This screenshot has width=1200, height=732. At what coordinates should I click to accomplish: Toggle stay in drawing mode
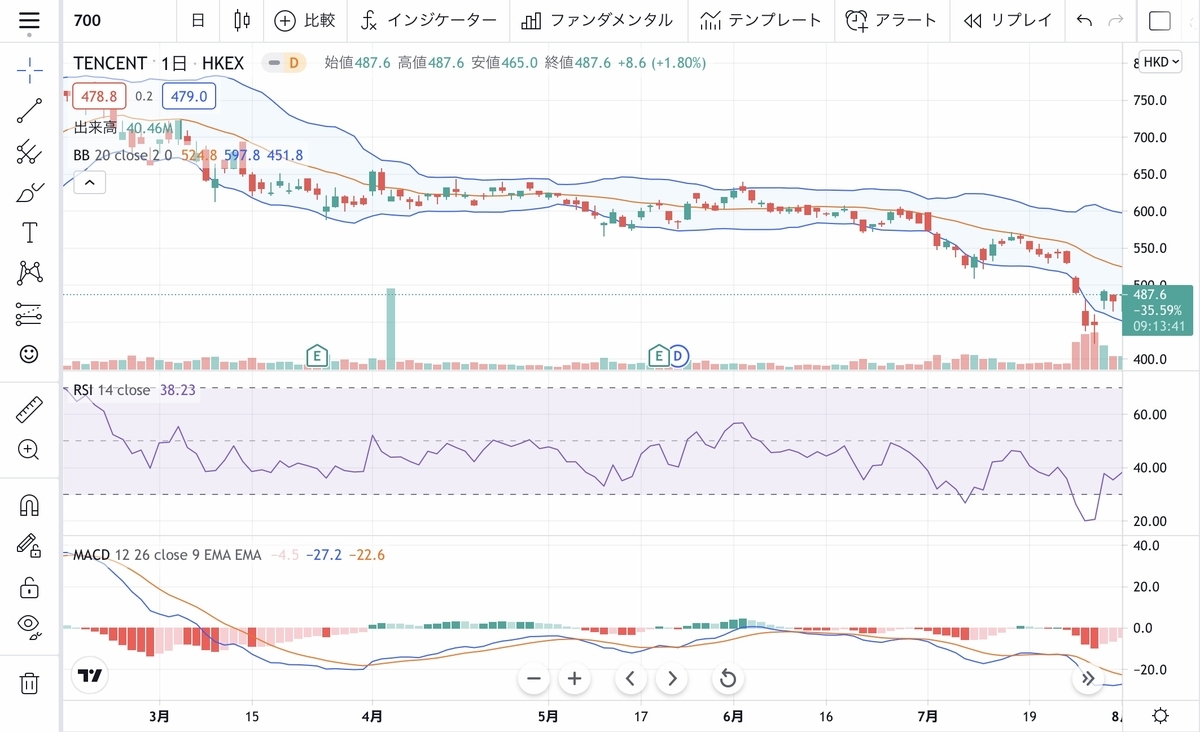(x=30, y=546)
